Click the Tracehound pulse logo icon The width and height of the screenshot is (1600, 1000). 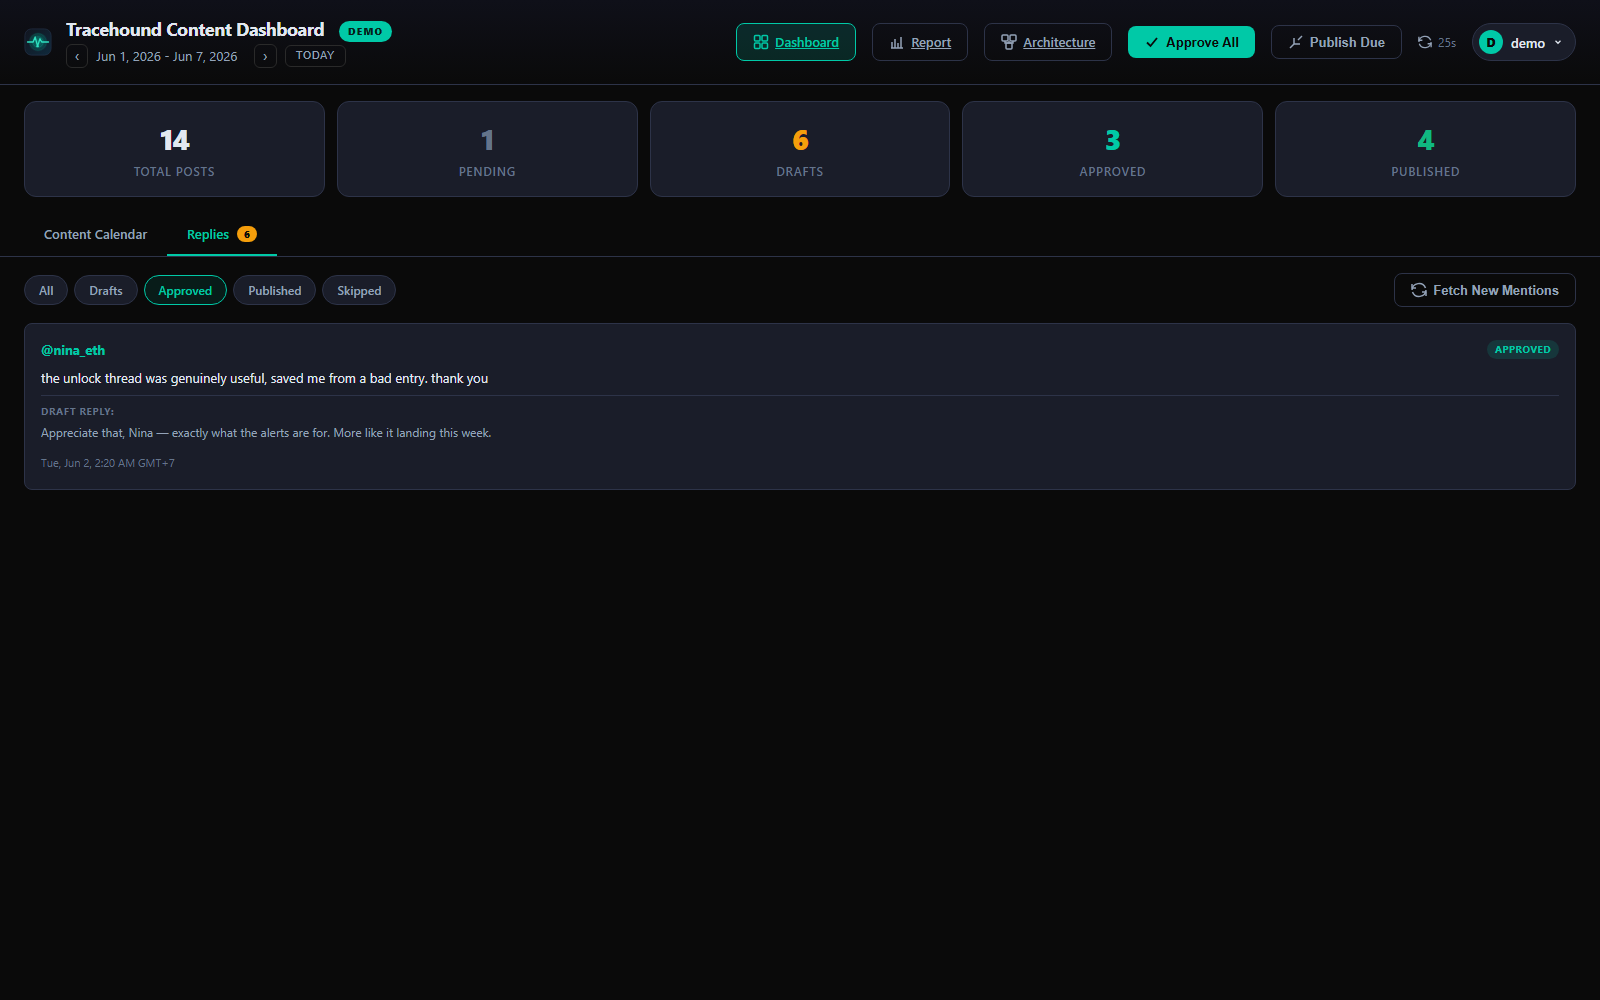coord(38,42)
